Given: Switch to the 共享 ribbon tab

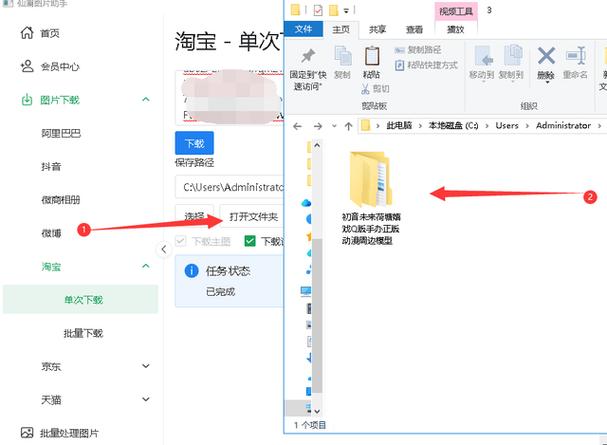Looking at the screenshot, I should [x=377, y=29].
